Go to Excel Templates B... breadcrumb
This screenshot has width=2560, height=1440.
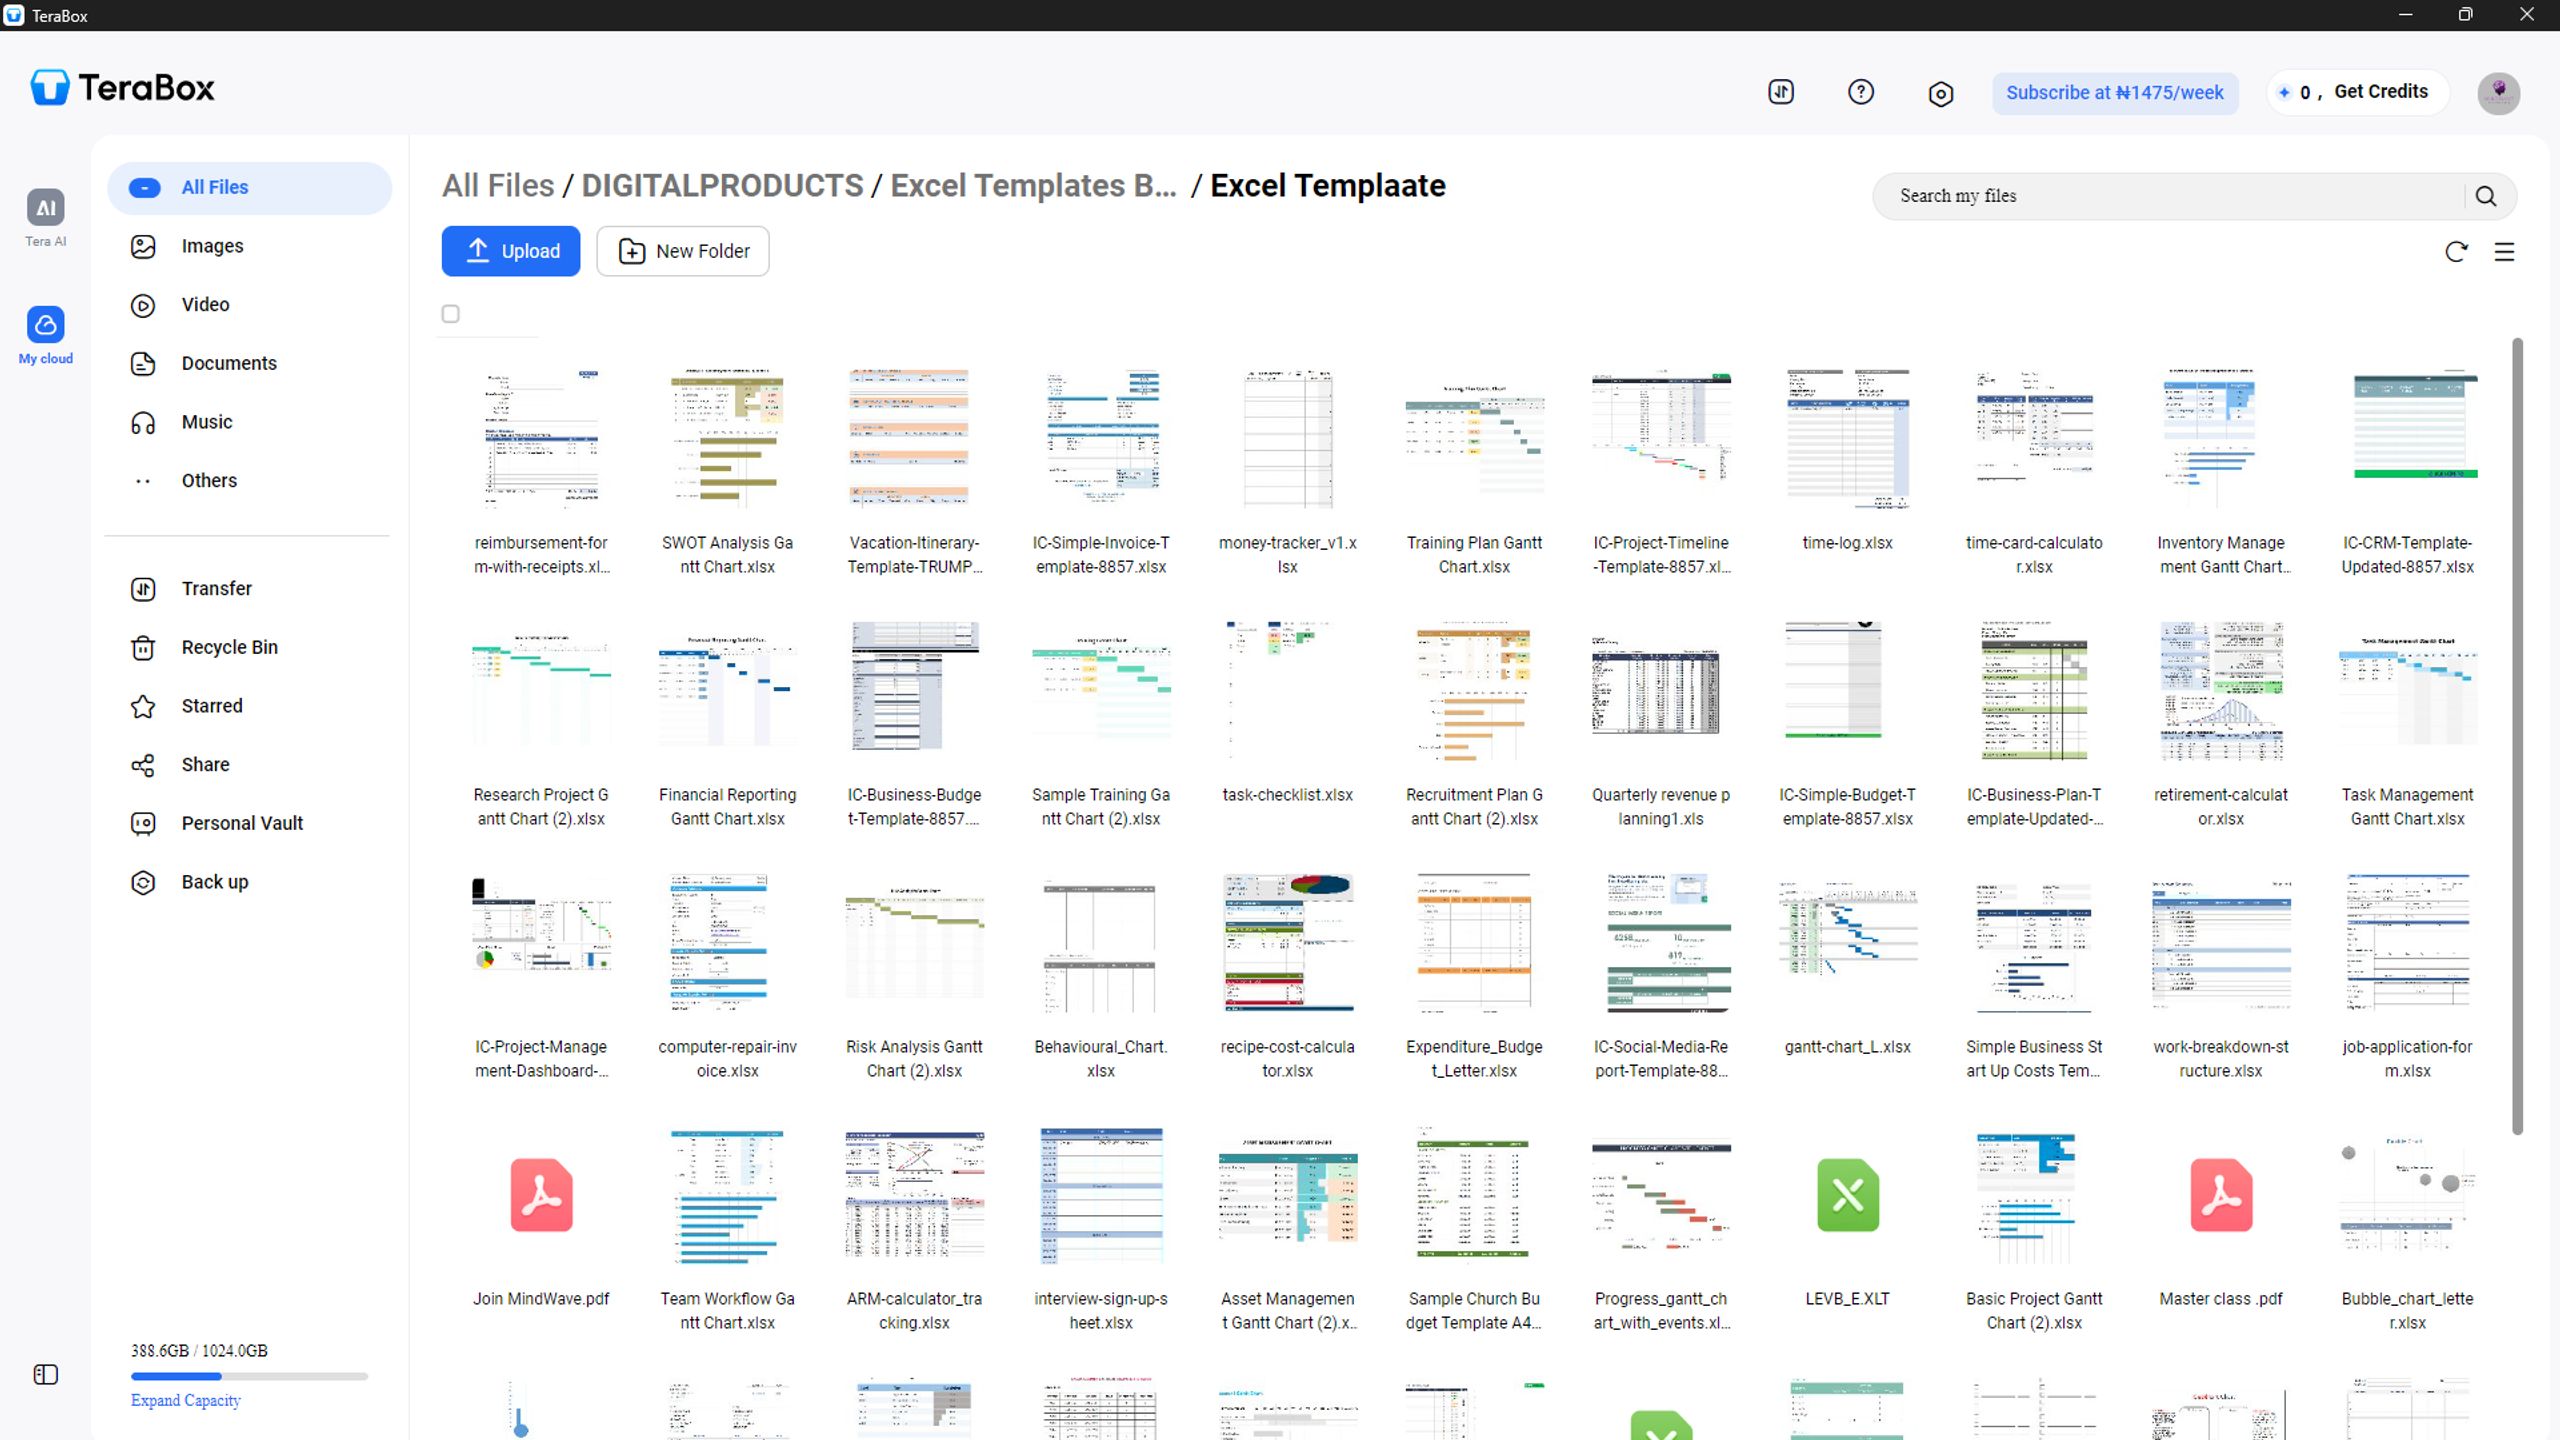point(1033,186)
